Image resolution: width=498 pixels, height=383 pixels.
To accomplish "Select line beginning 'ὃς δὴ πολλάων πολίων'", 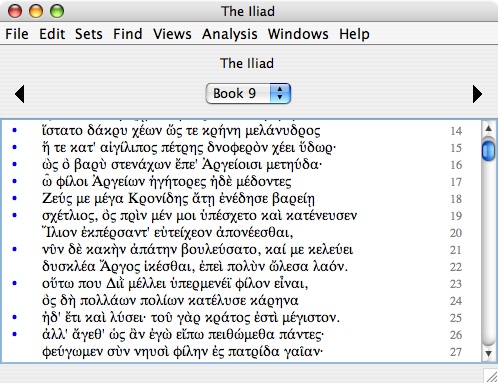I will coord(170,300).
